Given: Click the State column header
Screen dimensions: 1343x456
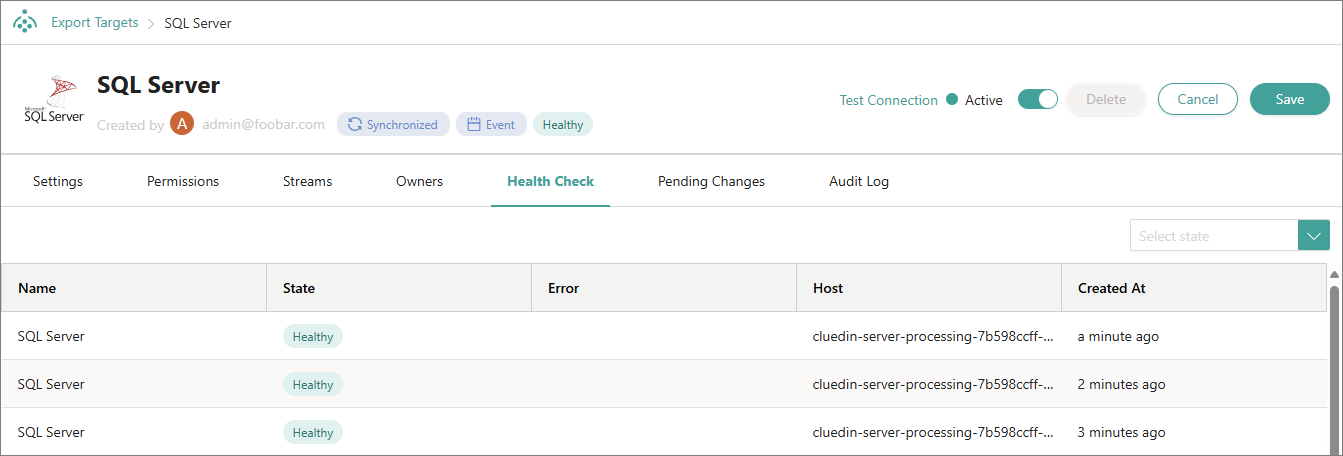Looking at the screenshot, I should pos(399,288).
